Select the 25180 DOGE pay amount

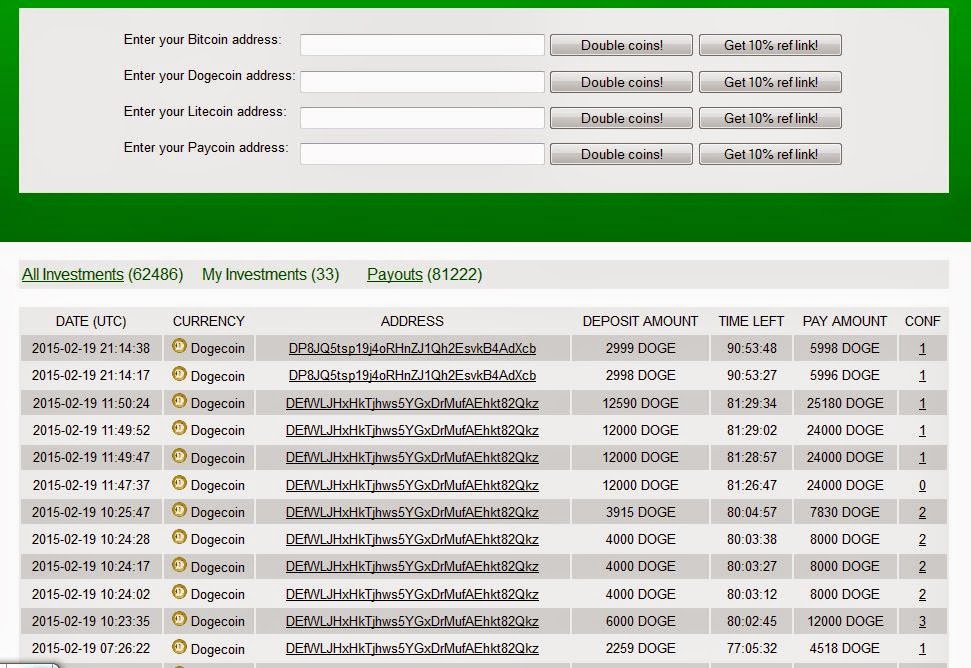point(845,404)
